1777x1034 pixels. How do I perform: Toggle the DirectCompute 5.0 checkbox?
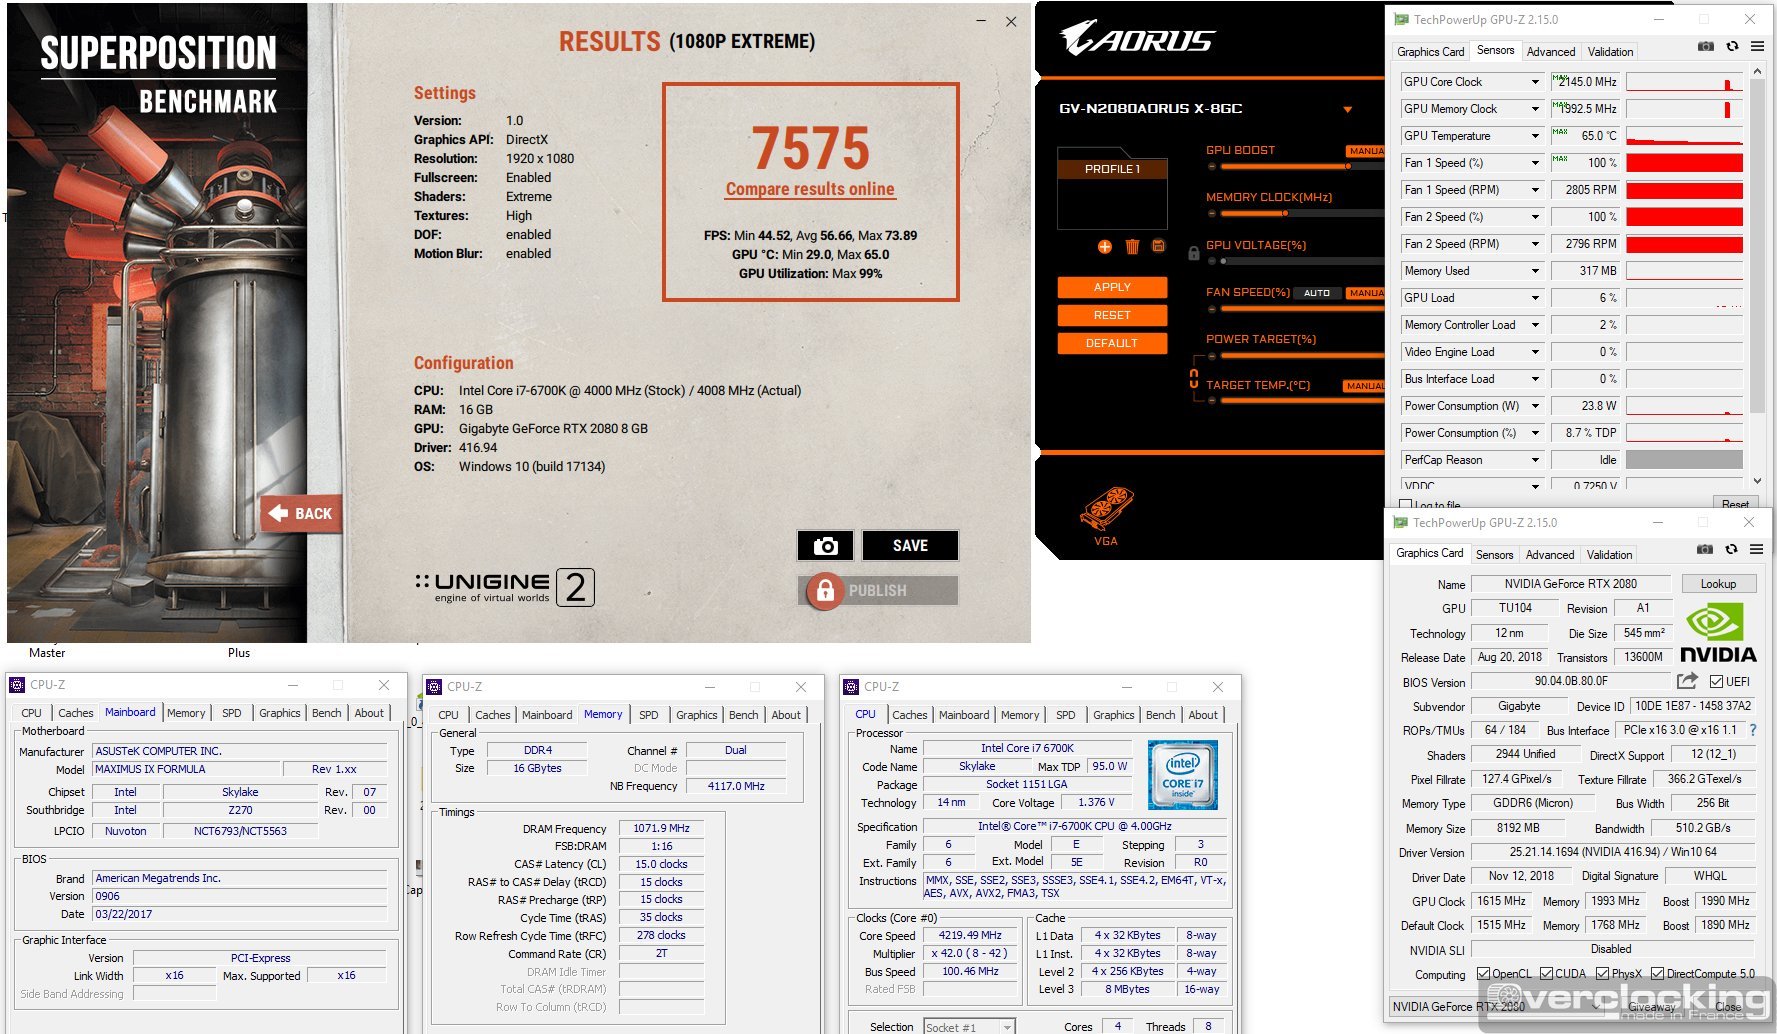pos(1658,973)
